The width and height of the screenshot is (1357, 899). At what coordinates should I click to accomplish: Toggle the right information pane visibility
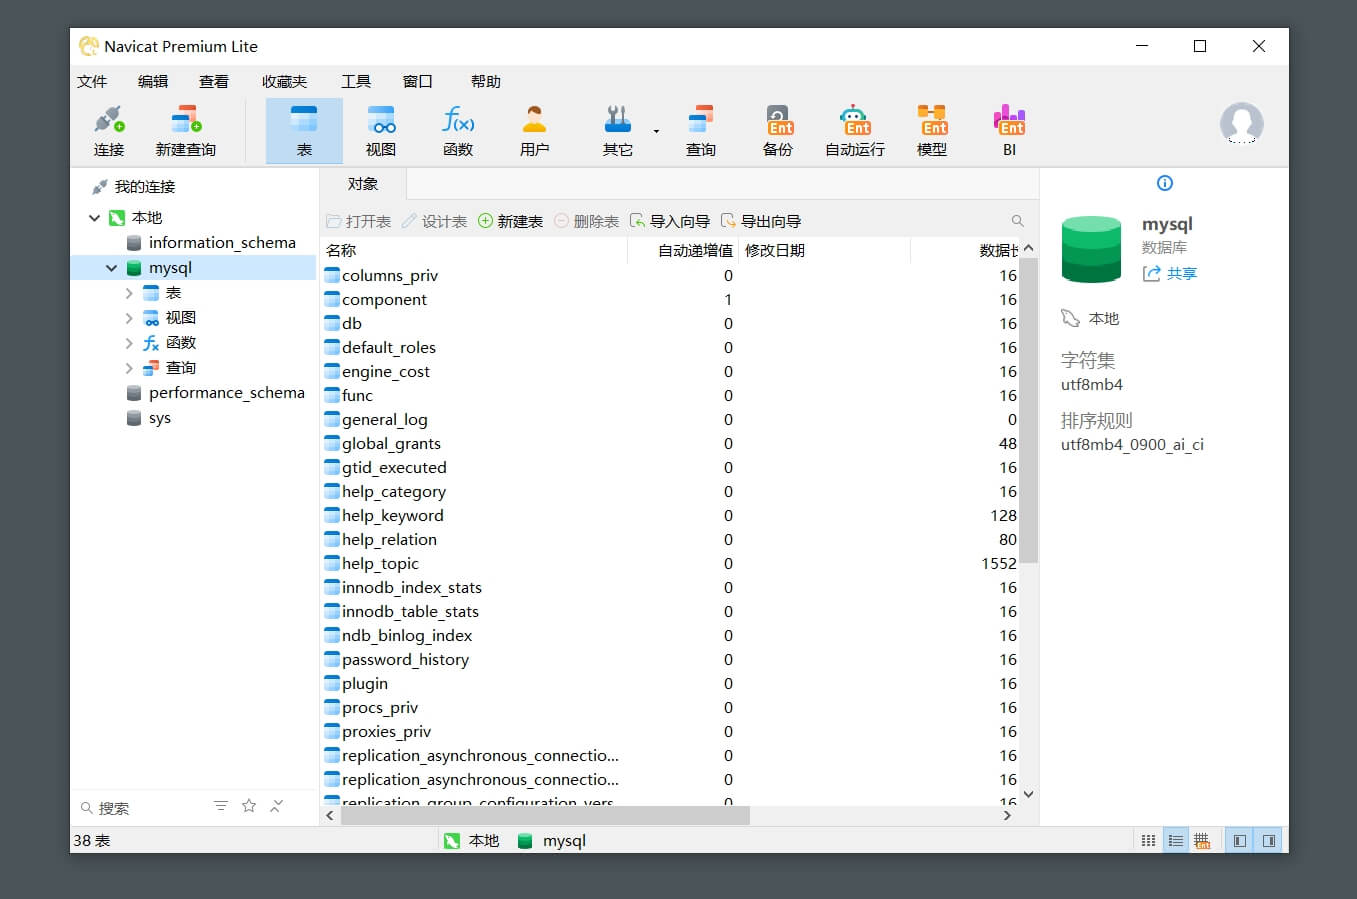coord(1269,841)
